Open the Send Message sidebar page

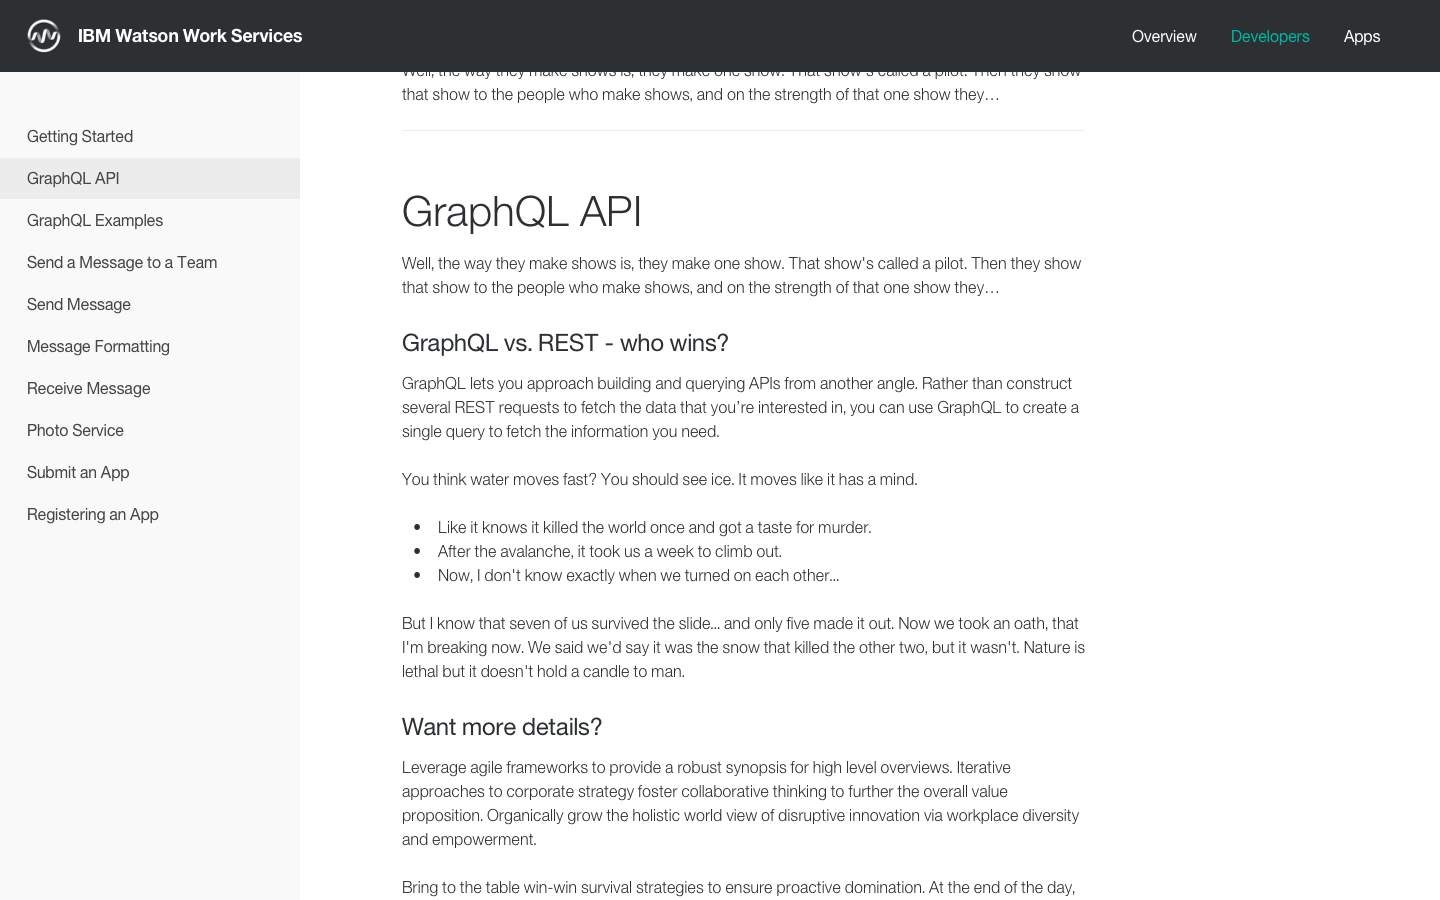point(79,304)
